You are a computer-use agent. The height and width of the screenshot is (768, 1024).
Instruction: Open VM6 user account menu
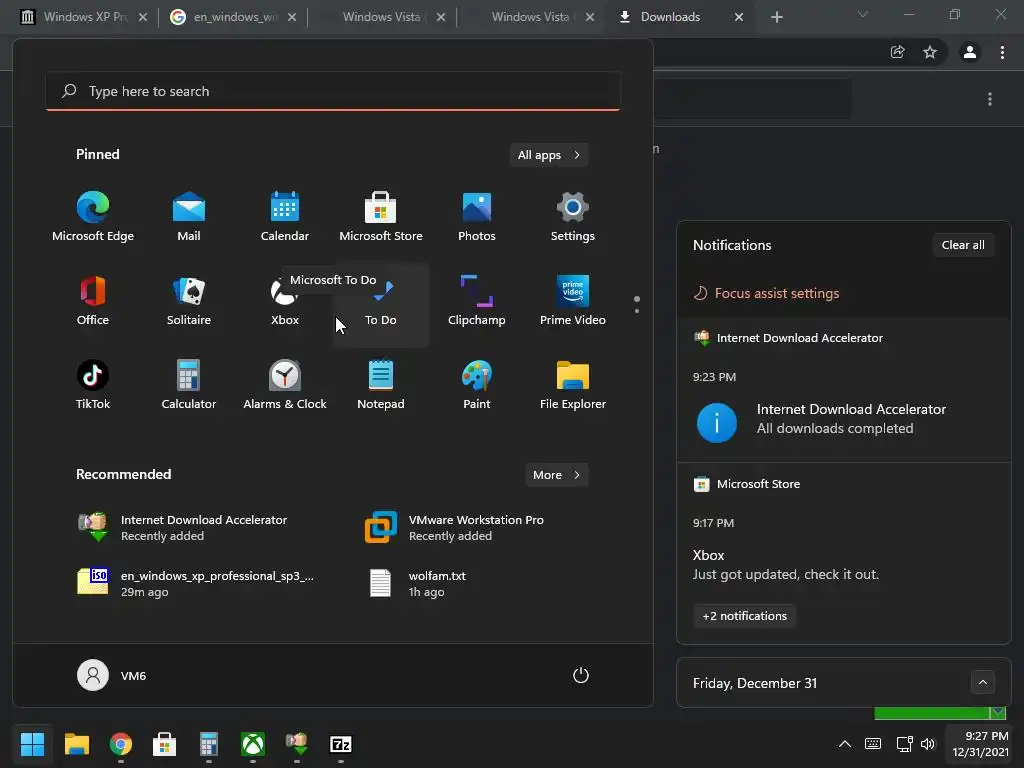click(112, 675)
